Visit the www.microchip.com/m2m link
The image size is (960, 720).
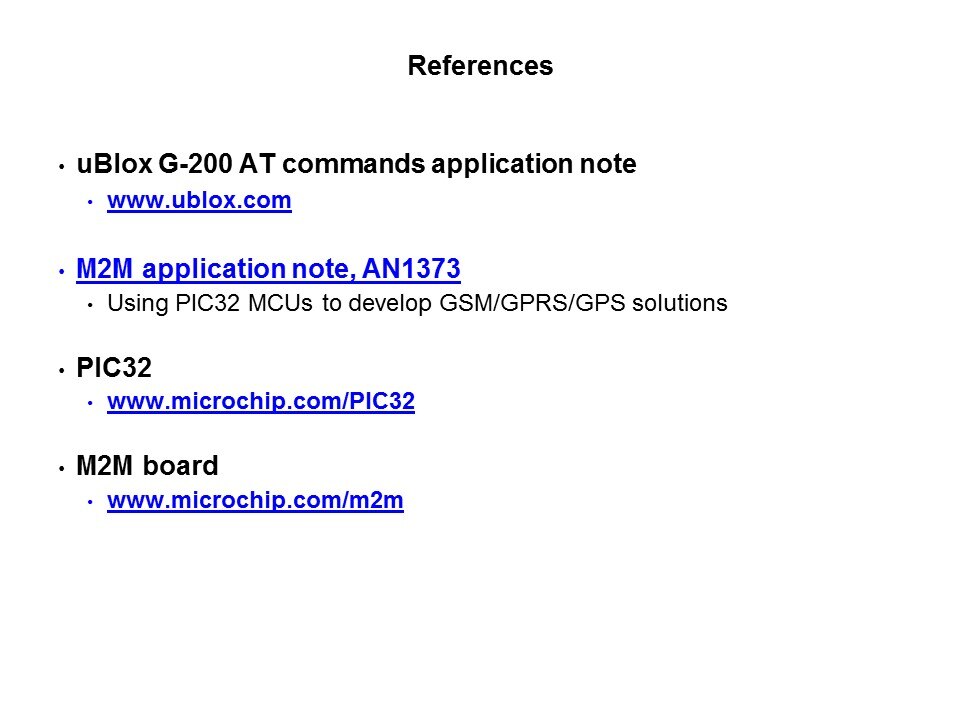tap(254, 503)
